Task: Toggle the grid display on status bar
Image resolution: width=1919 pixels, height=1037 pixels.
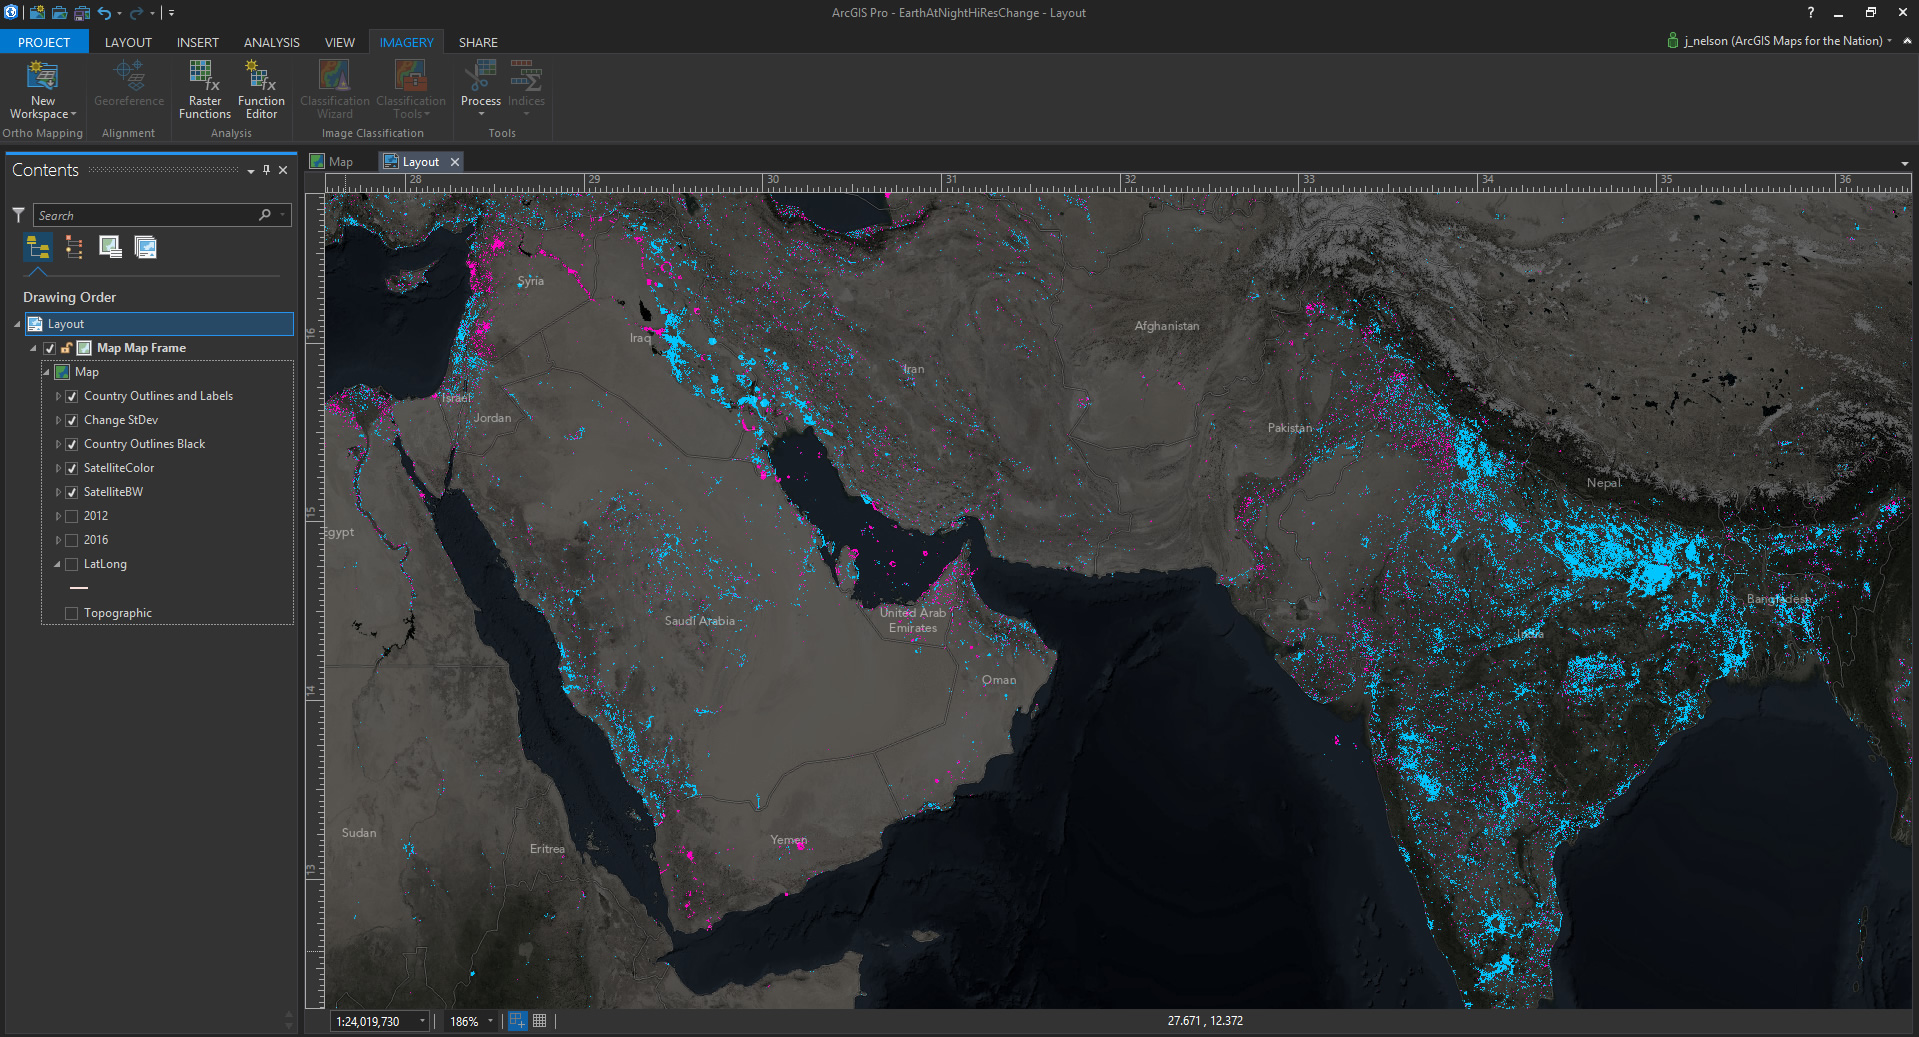Action: coord(540,1021)
